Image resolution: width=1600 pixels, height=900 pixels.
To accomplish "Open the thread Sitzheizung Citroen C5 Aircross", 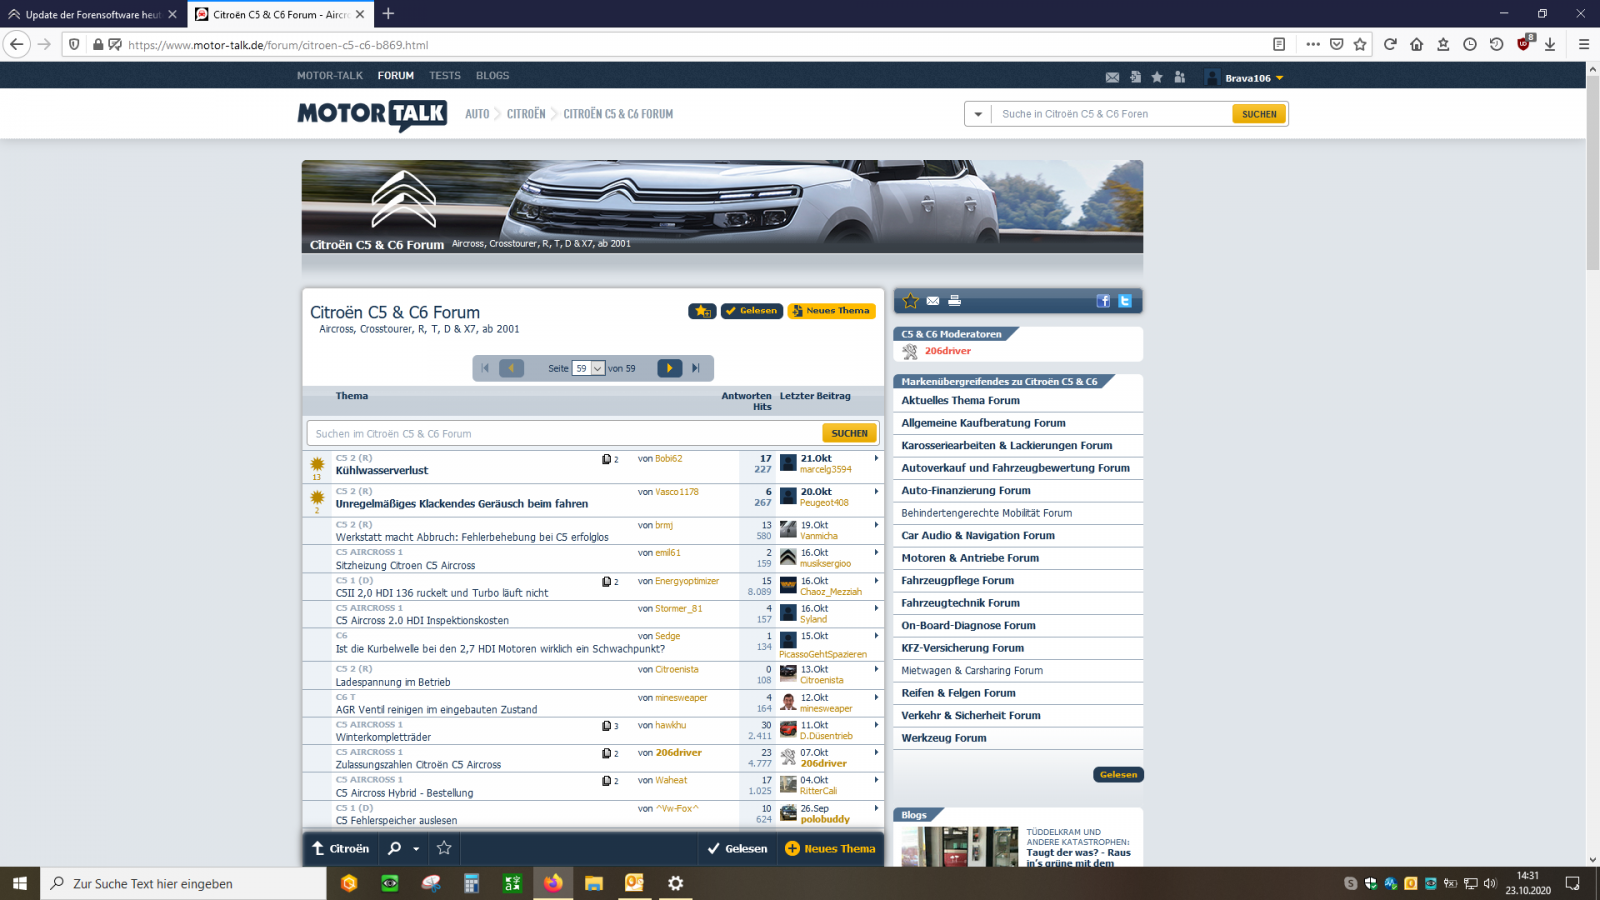I will click(x=405, y=565).
